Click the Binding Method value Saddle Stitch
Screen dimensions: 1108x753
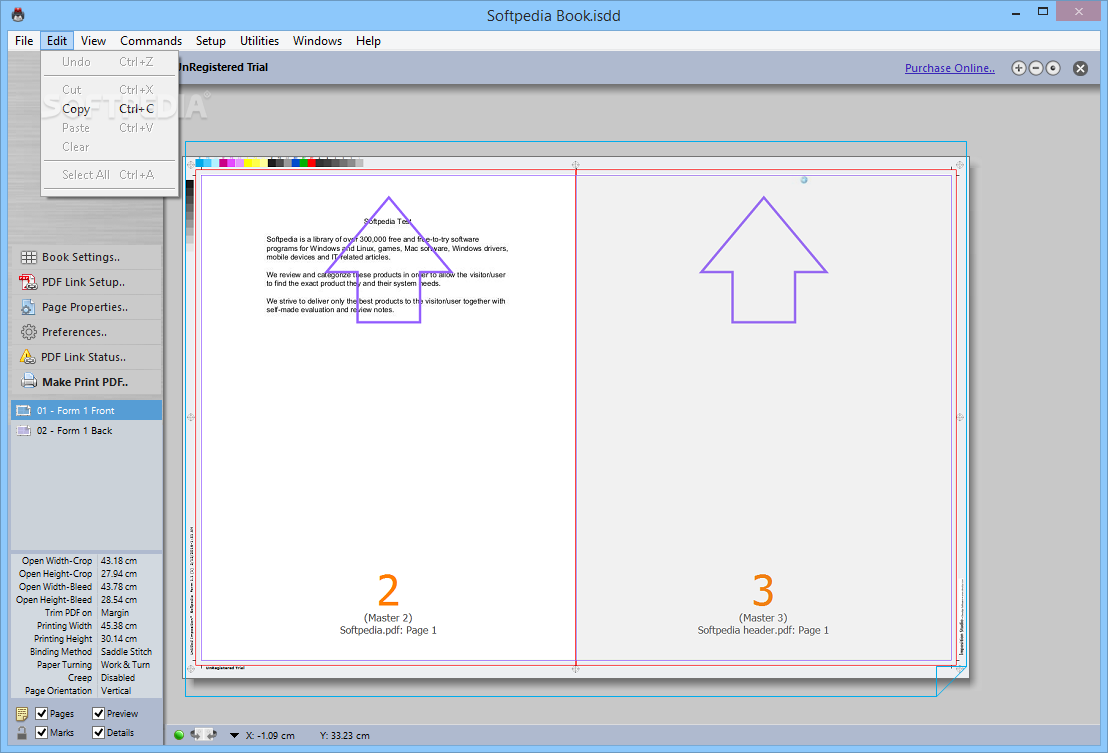pyautogui.click(x=126, y=652)
